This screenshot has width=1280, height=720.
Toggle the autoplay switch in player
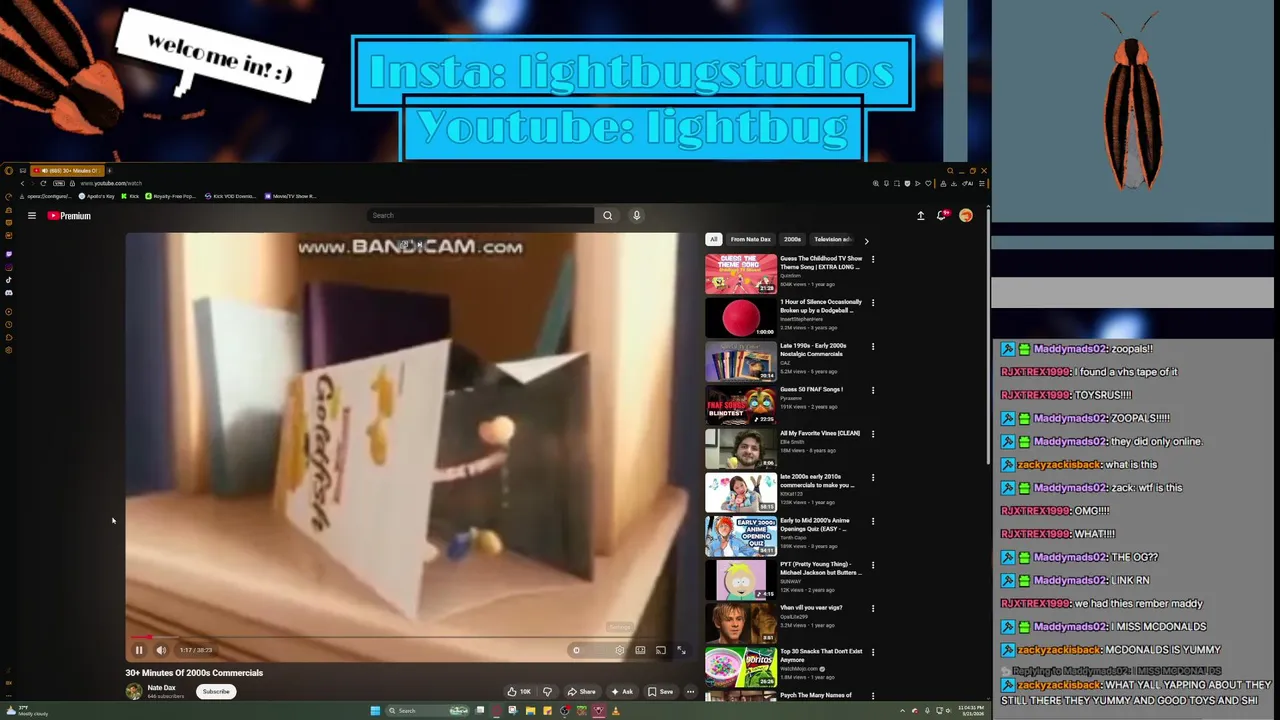point(577,650)
